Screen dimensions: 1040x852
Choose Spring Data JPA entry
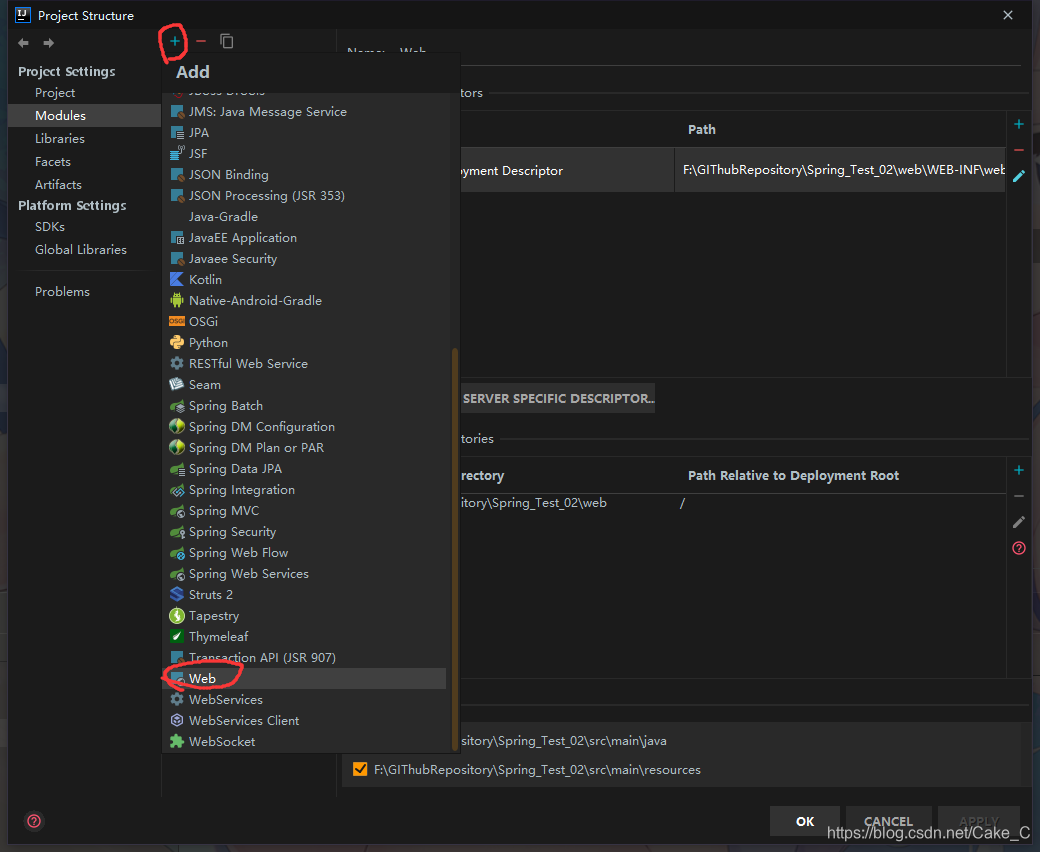pos(305,469)
